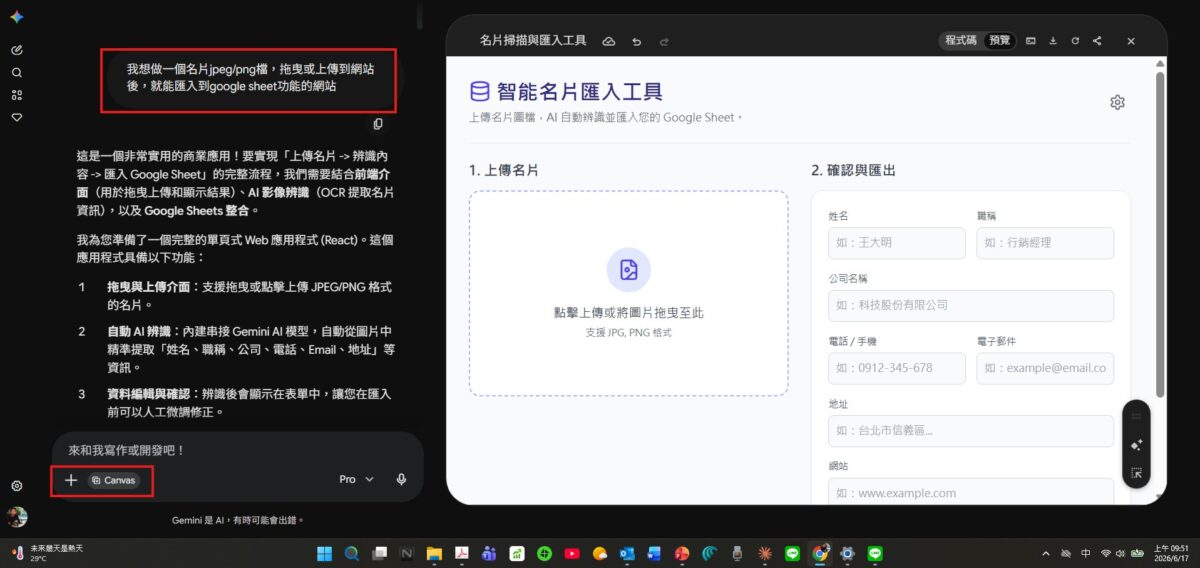Refresh the canvas preview
The width and height of the screenshot is (1200, 568).
click(x=1075, y=41)
